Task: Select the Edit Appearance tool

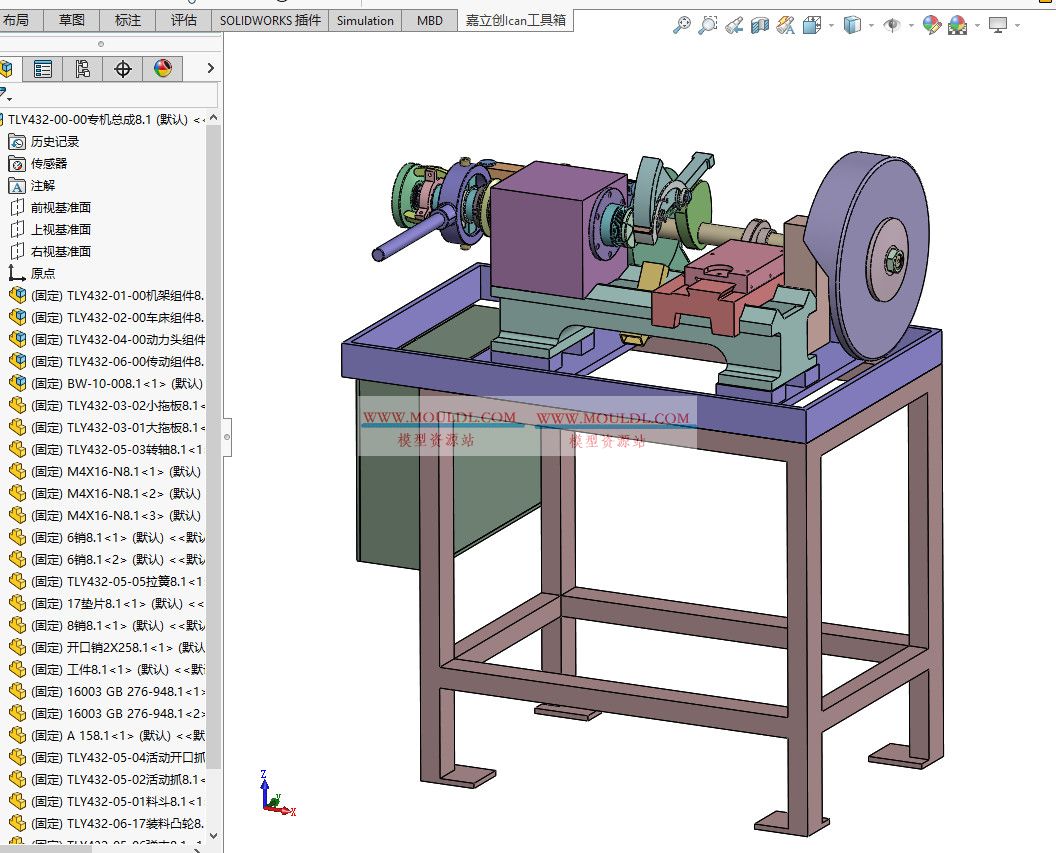Action: pyautogui.click(x=931, y=24)
